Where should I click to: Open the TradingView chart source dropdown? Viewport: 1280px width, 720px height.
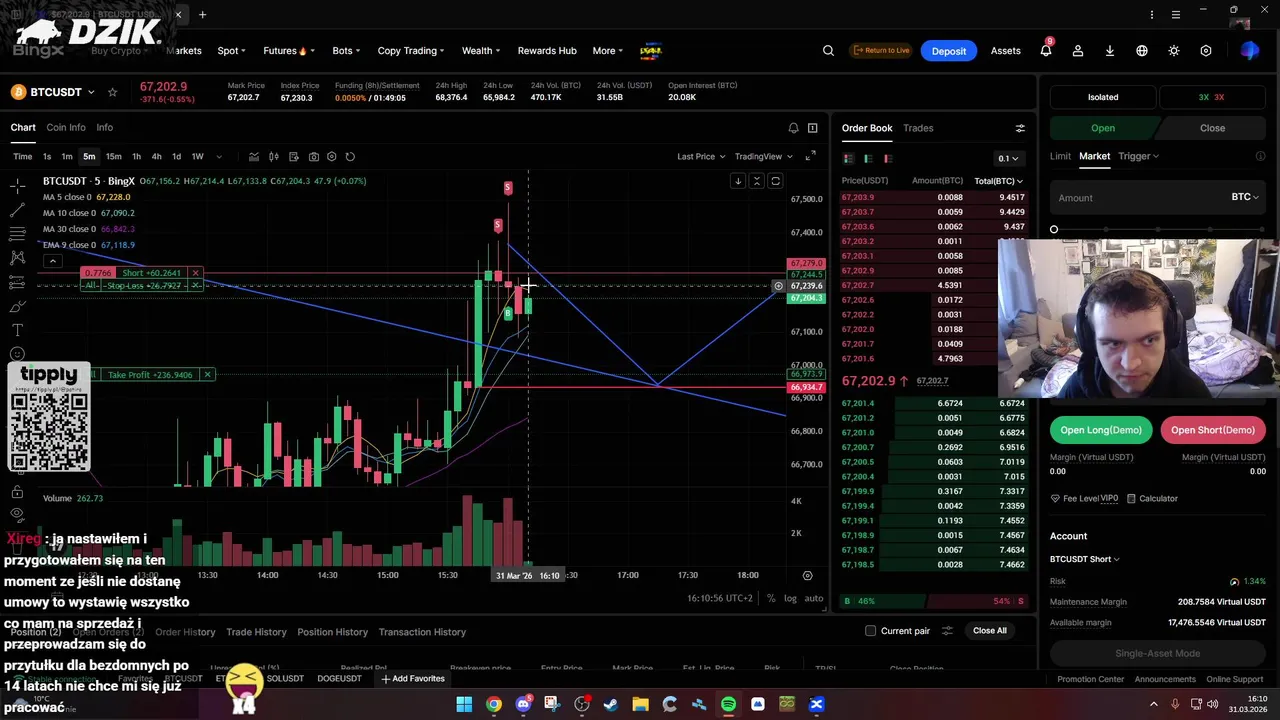[763, 157]
